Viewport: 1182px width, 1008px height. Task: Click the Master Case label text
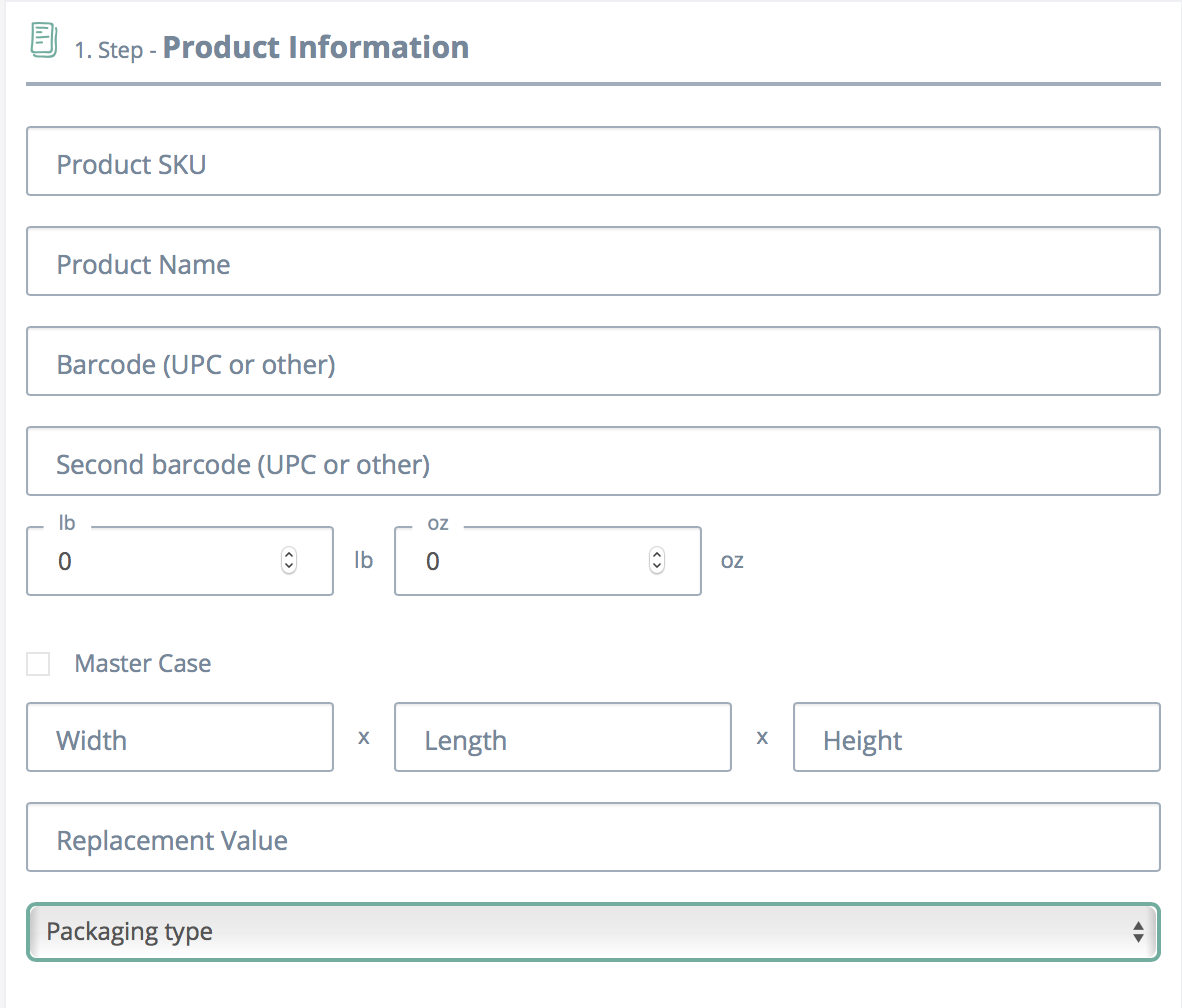click(143, 664)
